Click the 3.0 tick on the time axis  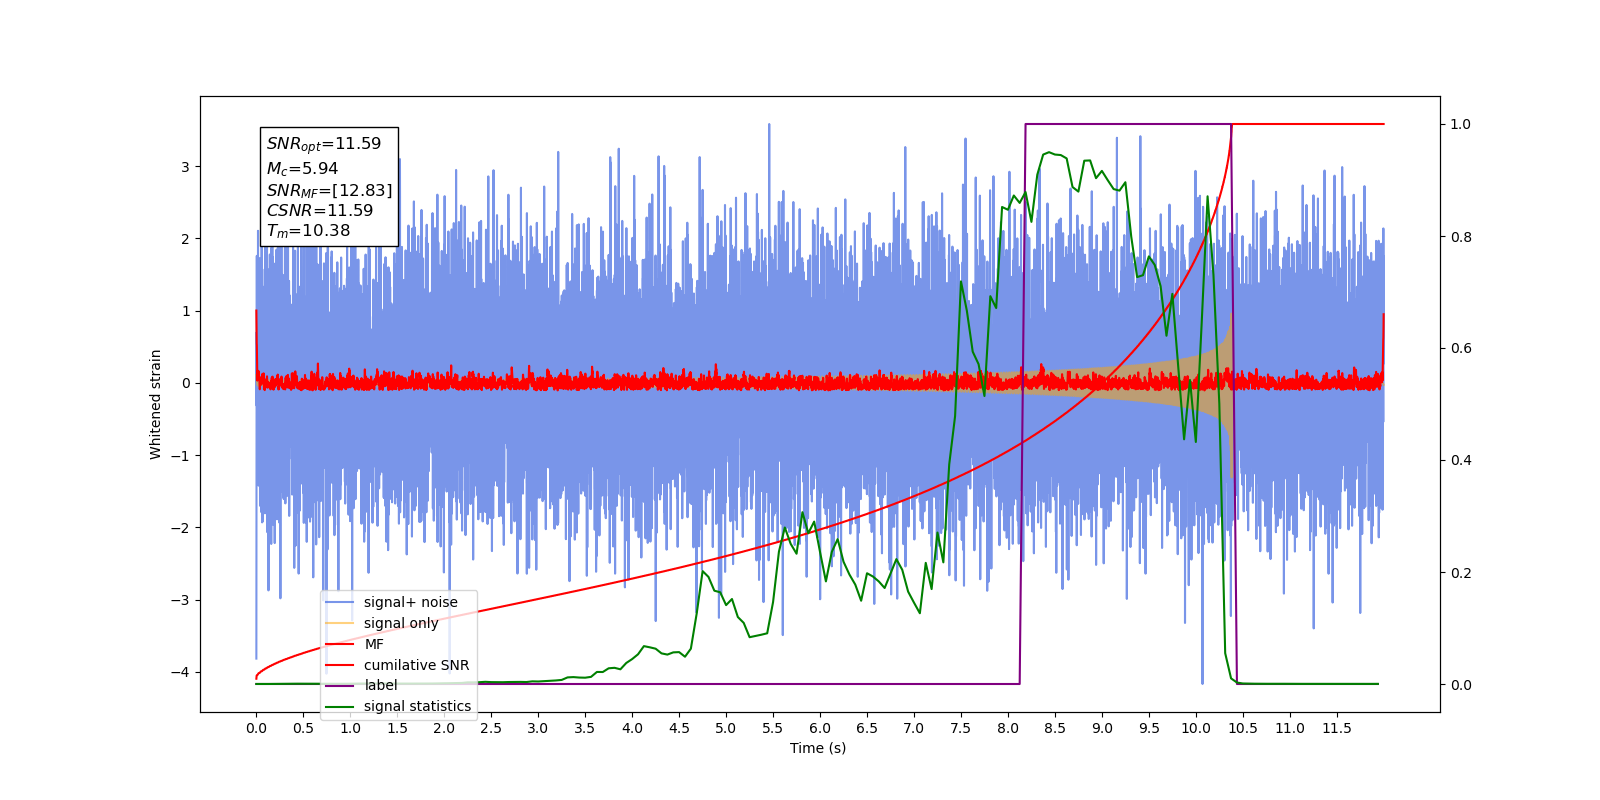pyautogui.click(x=538, y=728)
